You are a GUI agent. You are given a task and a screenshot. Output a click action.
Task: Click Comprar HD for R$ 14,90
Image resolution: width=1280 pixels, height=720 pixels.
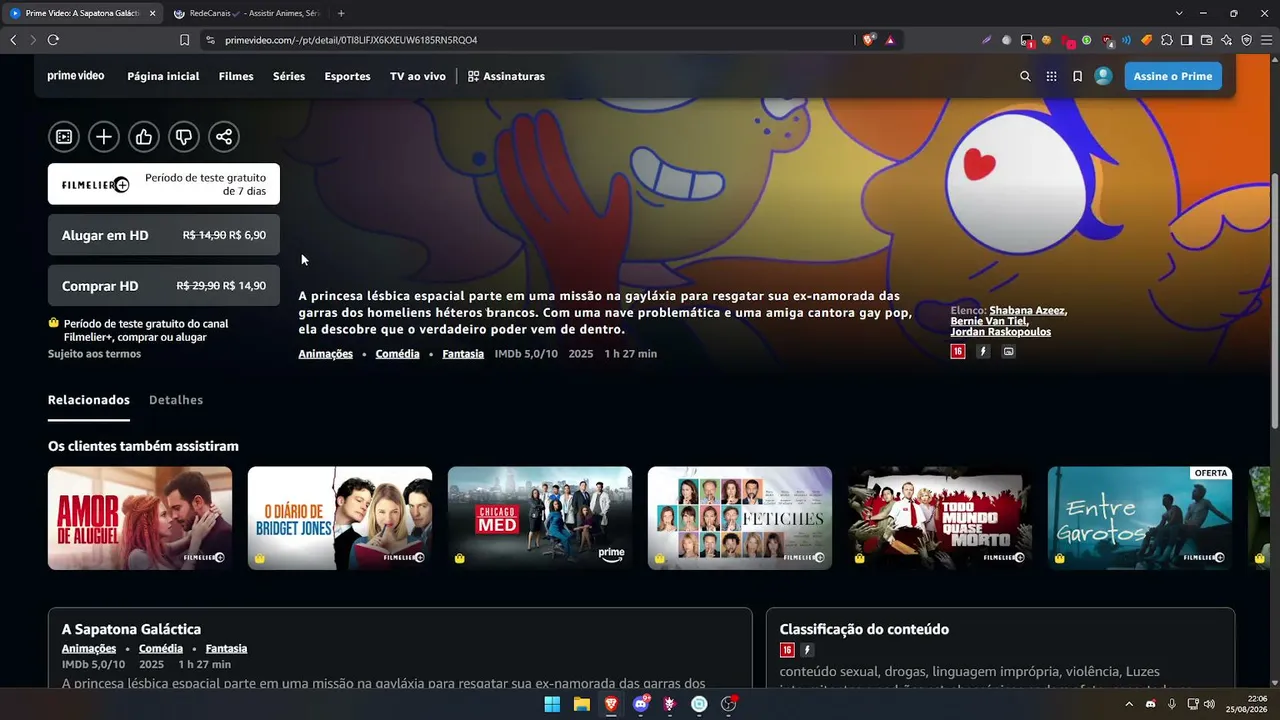point(164,285)
